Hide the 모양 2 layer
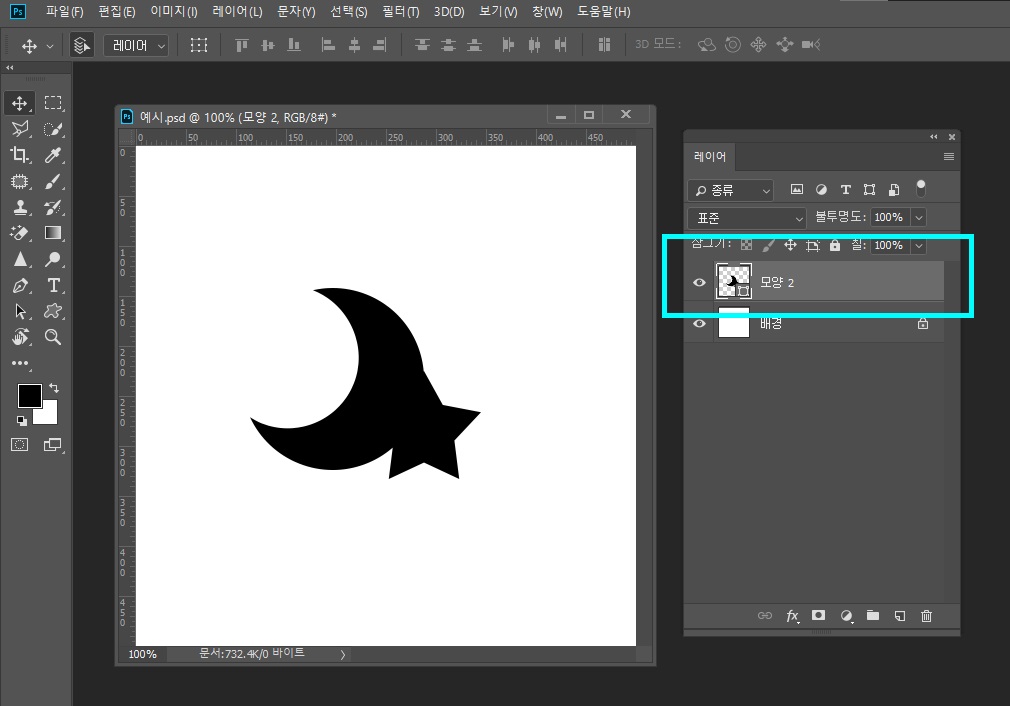This screenshot has height=706, width=1010. click(x=699, y=282)
